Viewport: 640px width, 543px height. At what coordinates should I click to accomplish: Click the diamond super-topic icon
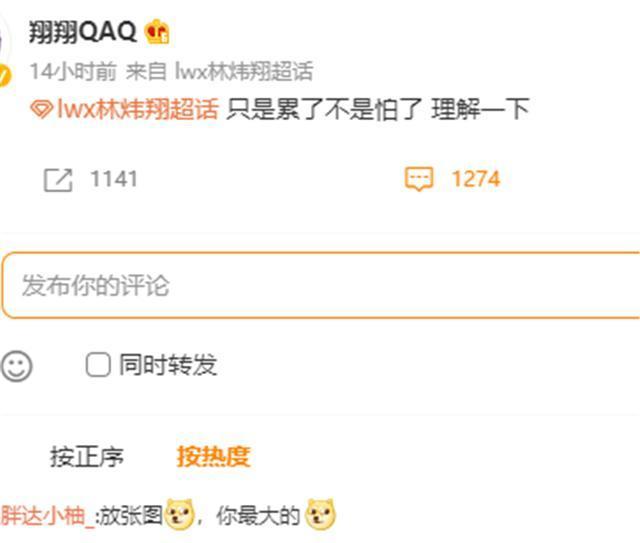(x=41, y=109)
